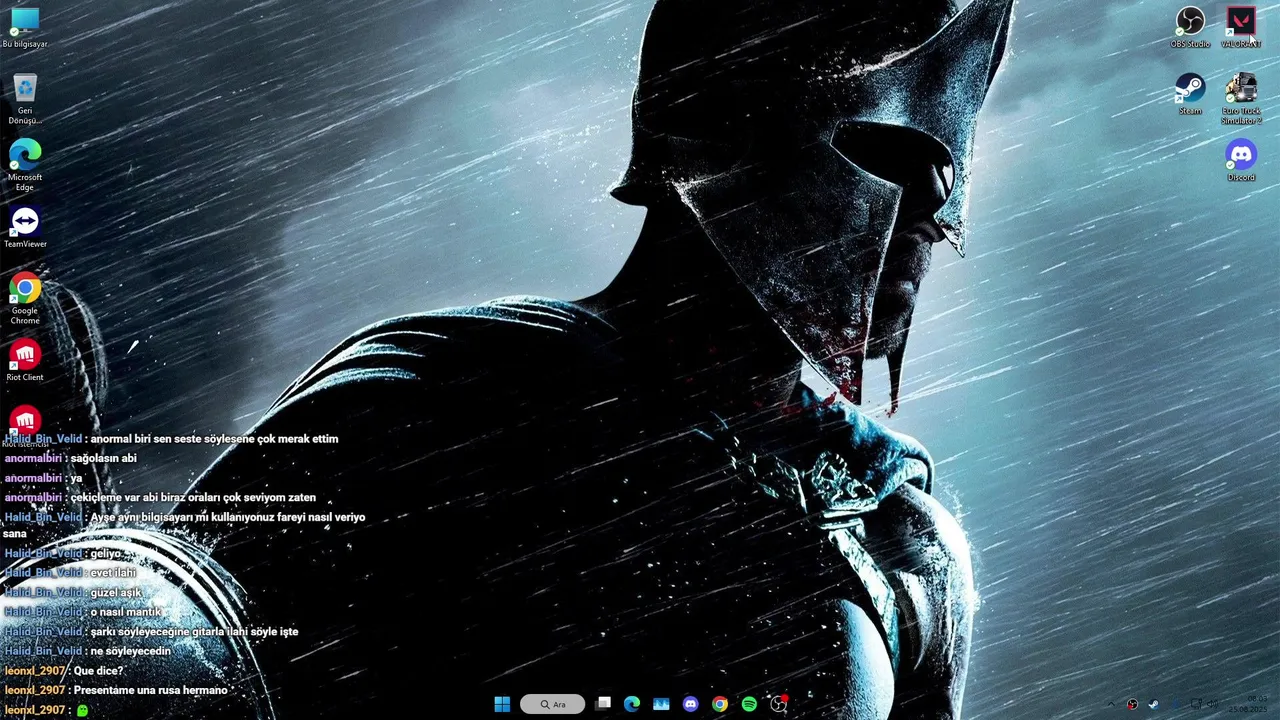Open network settings from the tray
1280x720 pixels.
[1196, 704]
